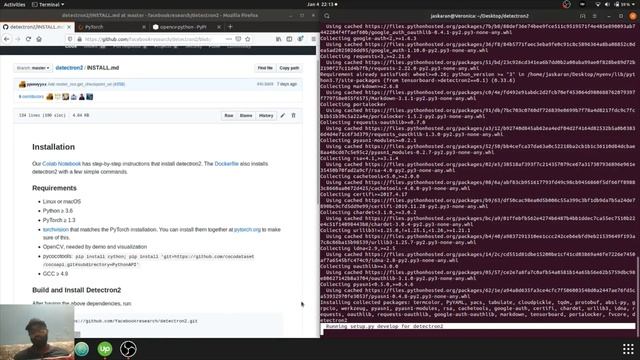640x360 pixels.
Task: Switch to the PyTorch tab
Action: [111, 27]
